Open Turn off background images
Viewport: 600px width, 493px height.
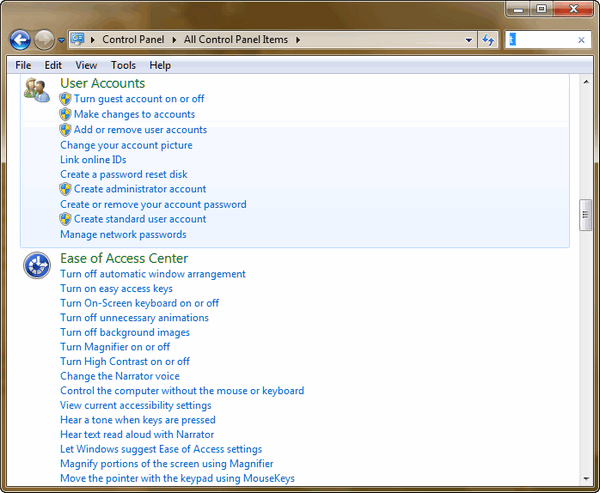[125, 332]
